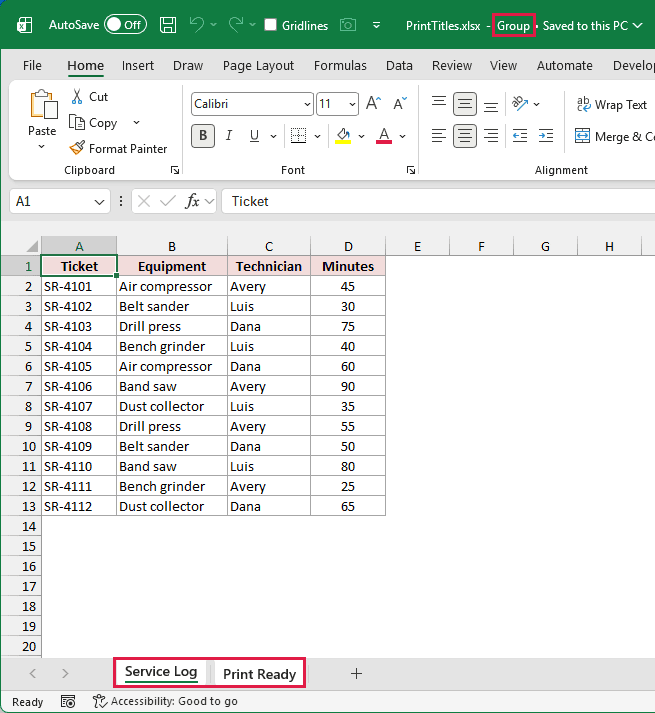Click the Borders icon
This screenshot has width=655, height=713.
[298, 136]
